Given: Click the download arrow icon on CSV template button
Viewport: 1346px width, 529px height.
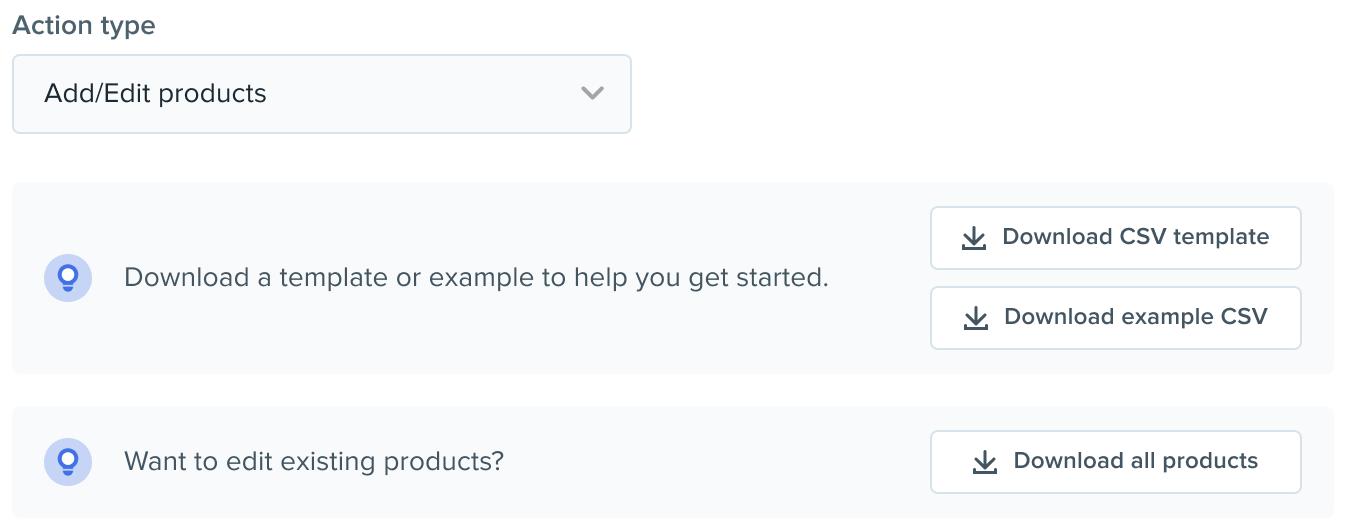Looking at the screenshot, I should [973, 238].
